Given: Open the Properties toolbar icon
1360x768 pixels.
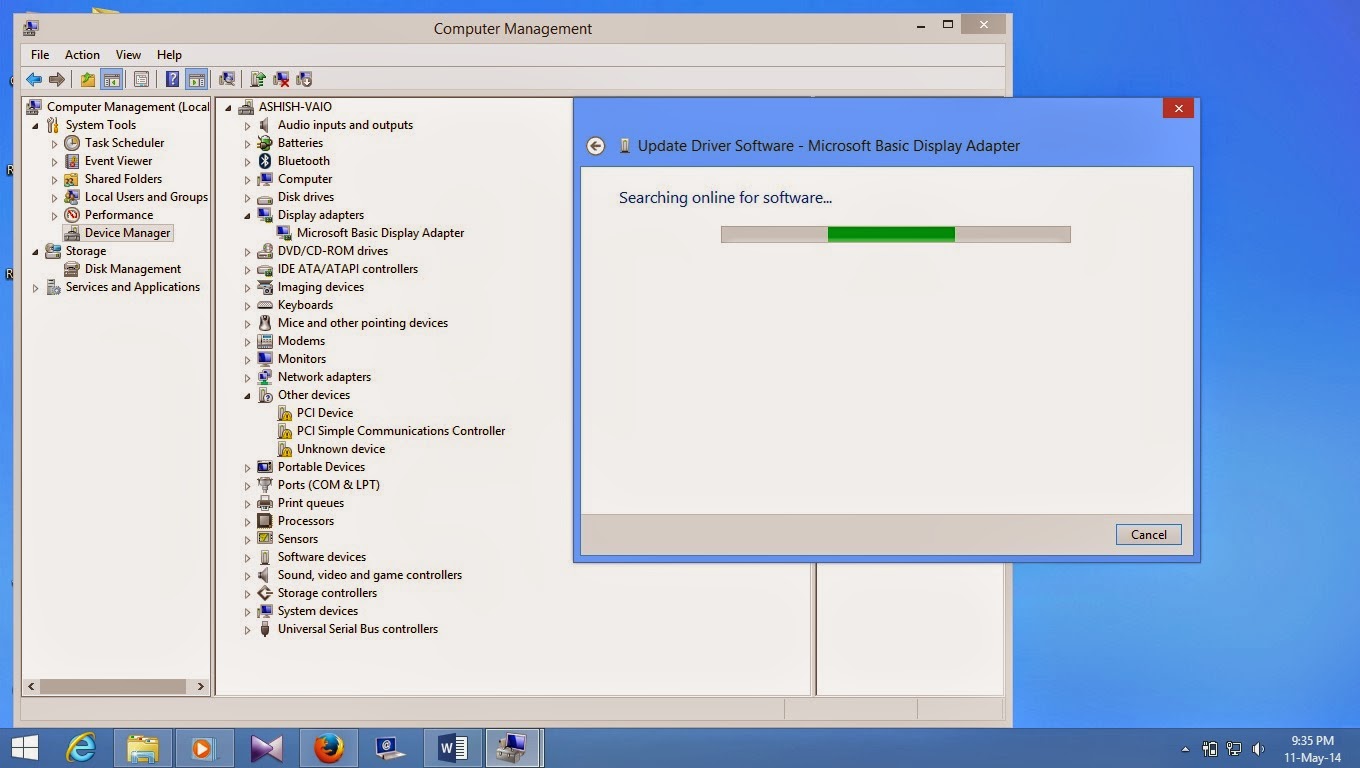Looking at the screenshot, I should (142, 79).
